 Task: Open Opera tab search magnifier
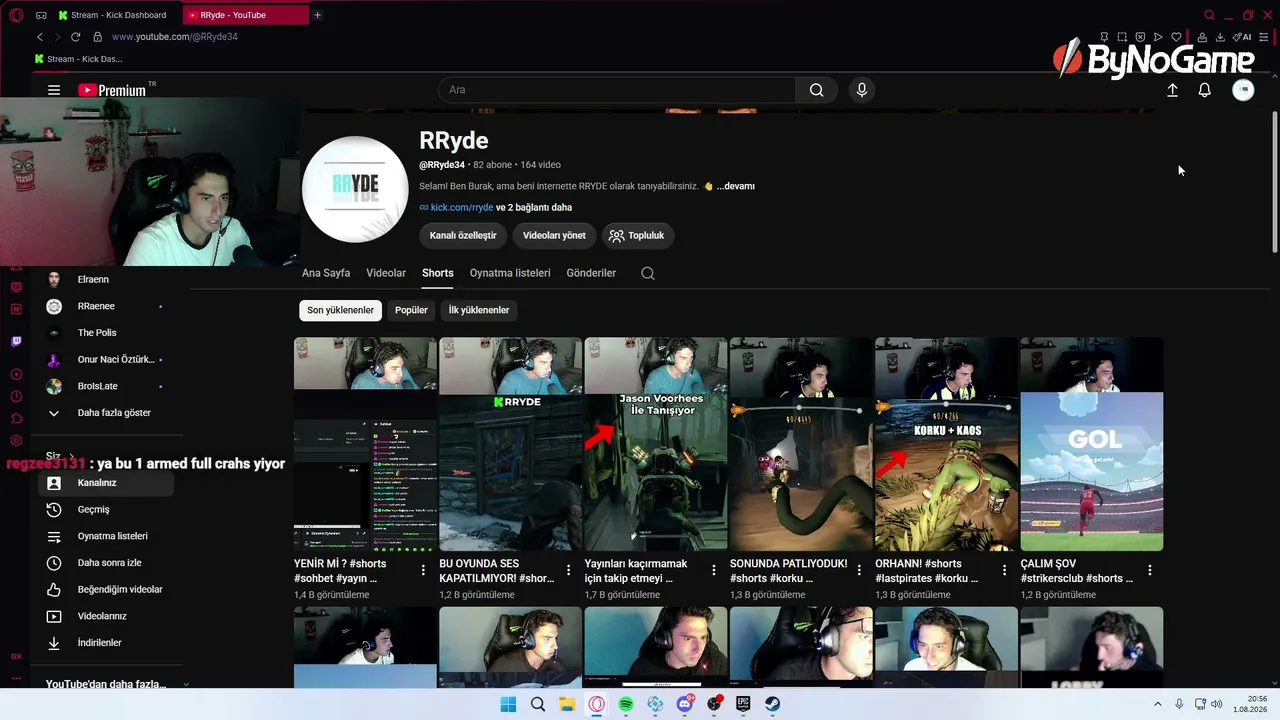click(x=1209, y=15)
